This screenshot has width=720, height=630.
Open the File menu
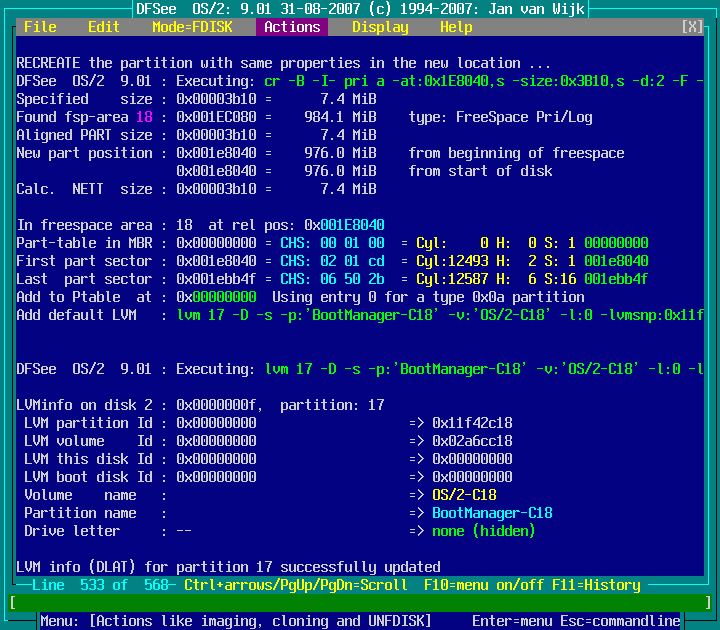pyautogui.click(x=40, y=27)
